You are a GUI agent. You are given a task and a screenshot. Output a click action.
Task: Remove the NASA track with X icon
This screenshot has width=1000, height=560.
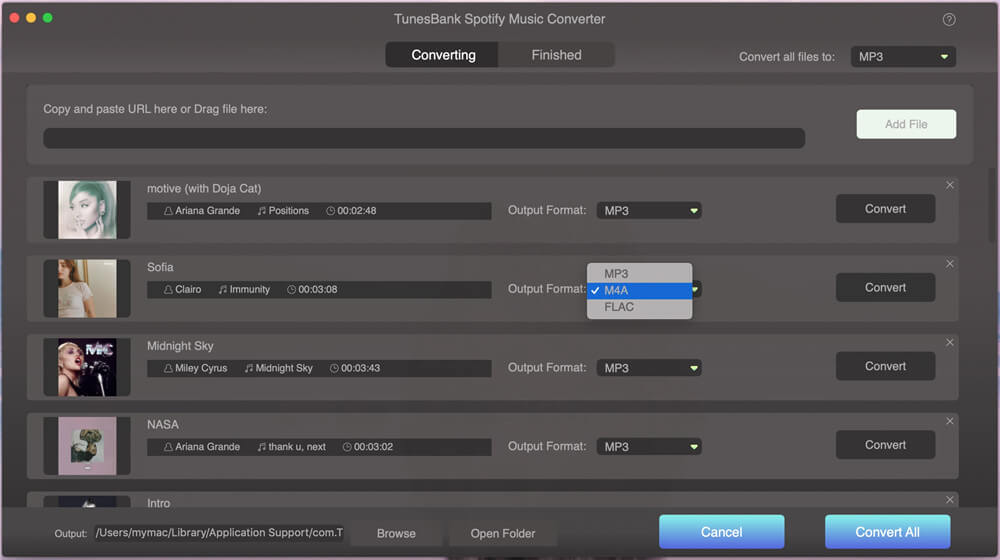[x=950, y=422]
